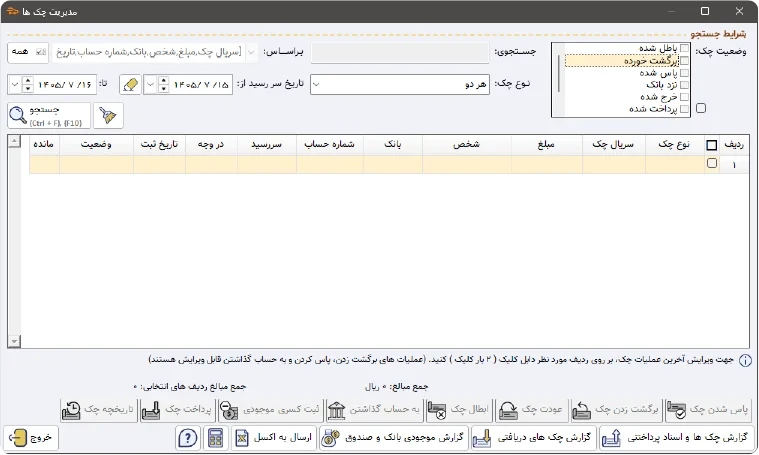
Task: Click Bounce check (برگشت زدن چک) button
Action: point(616,410)
